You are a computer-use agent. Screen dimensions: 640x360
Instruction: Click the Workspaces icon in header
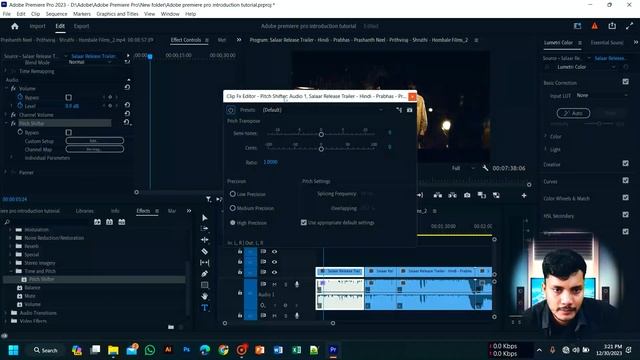578,26
